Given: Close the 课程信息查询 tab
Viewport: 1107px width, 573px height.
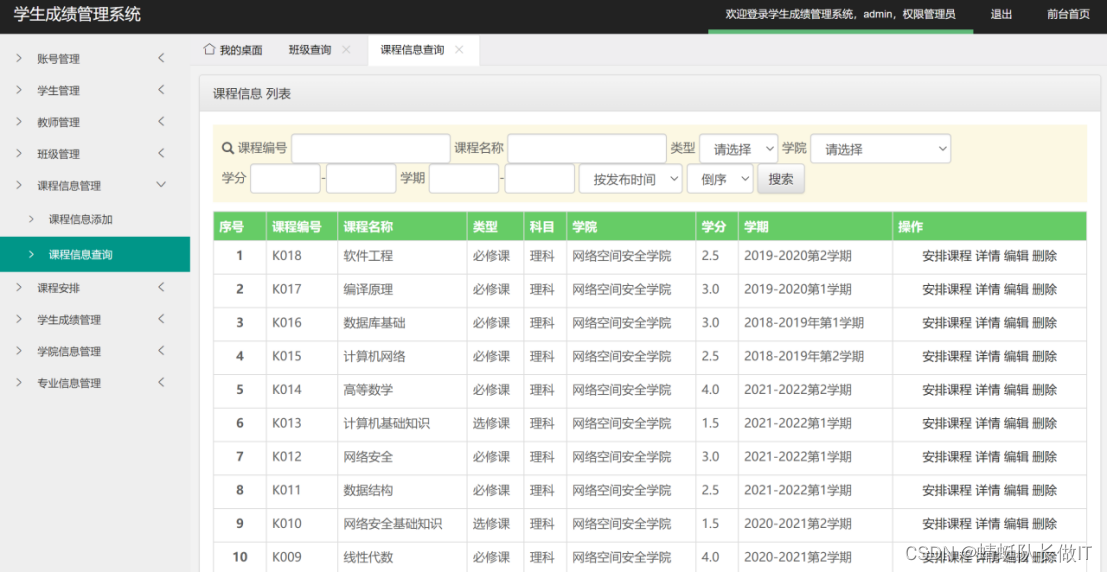Looking at the screenshot, I should coord(459,49).
